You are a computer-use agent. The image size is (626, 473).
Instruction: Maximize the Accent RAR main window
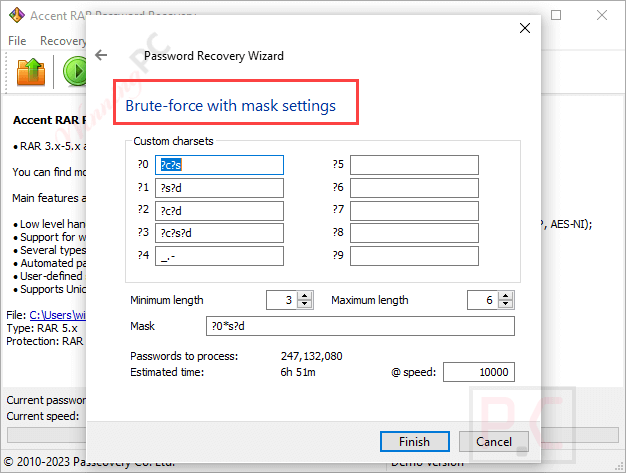click(556, 15)
